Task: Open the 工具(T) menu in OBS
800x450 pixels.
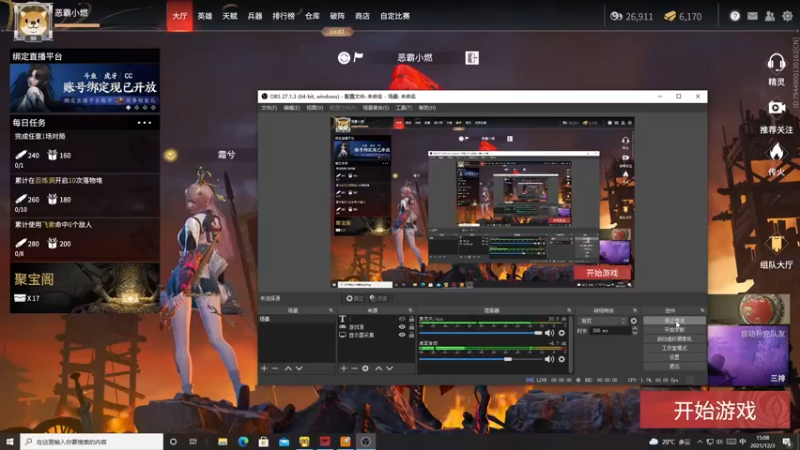Action: pos(404,108)
